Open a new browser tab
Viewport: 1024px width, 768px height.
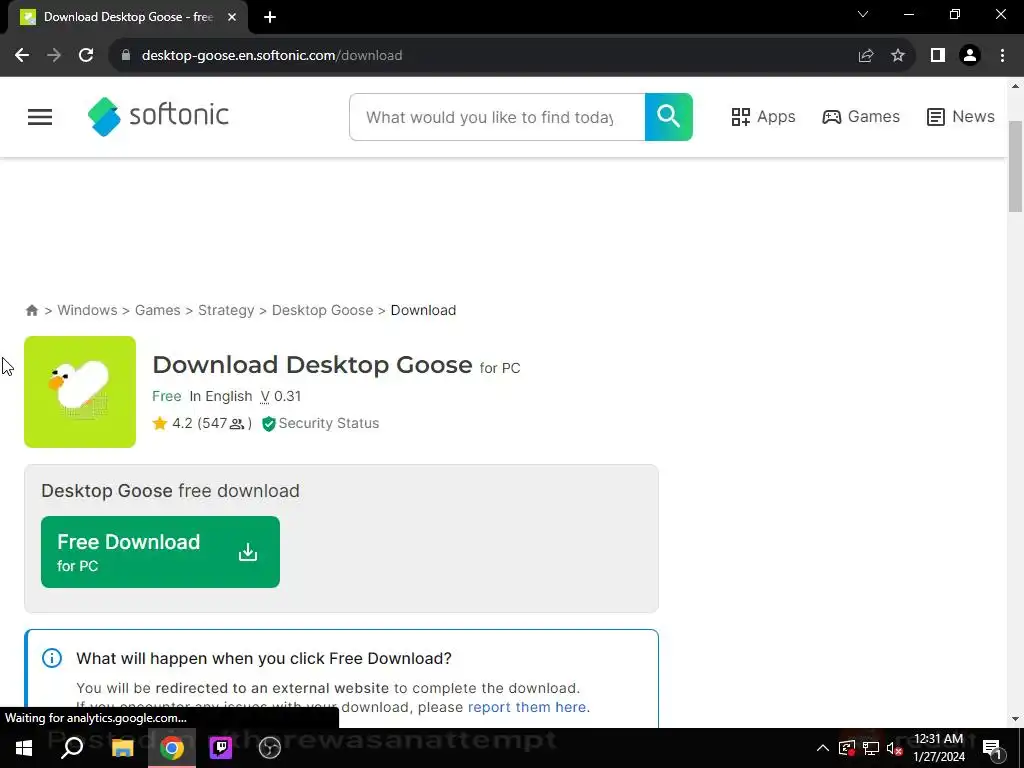pos(270,17)
